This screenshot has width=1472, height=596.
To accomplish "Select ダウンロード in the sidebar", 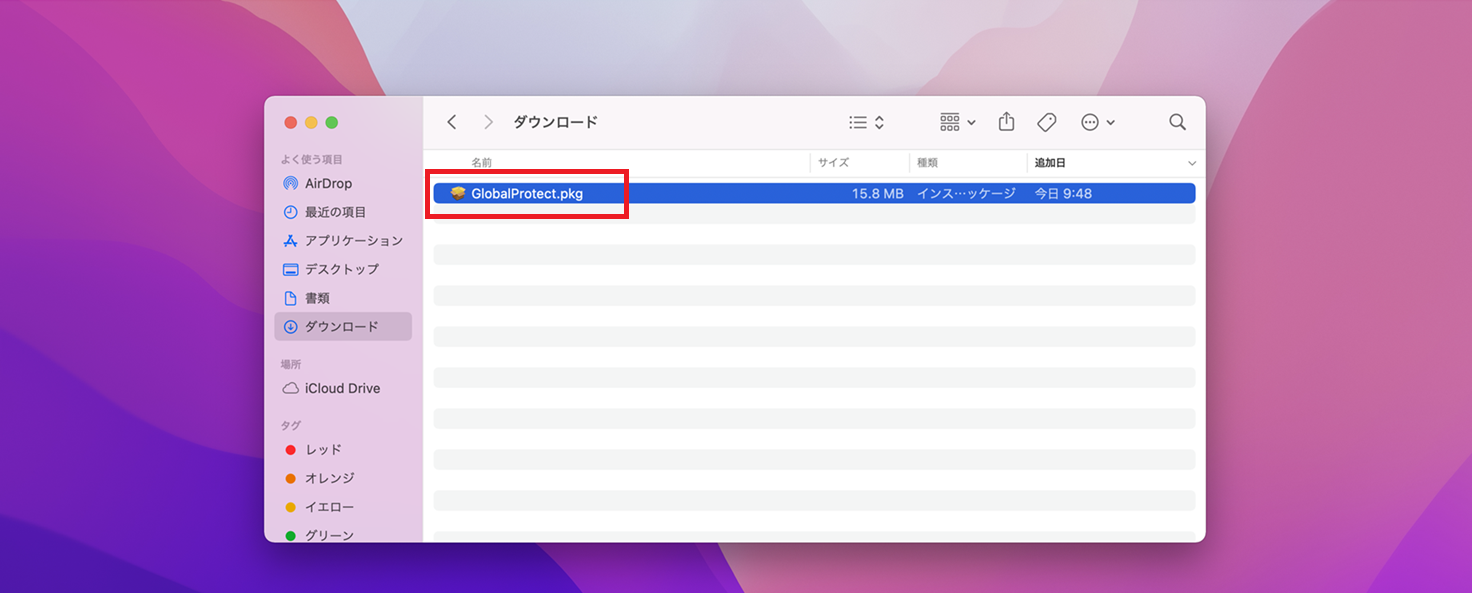I will (x=343, y=326).
